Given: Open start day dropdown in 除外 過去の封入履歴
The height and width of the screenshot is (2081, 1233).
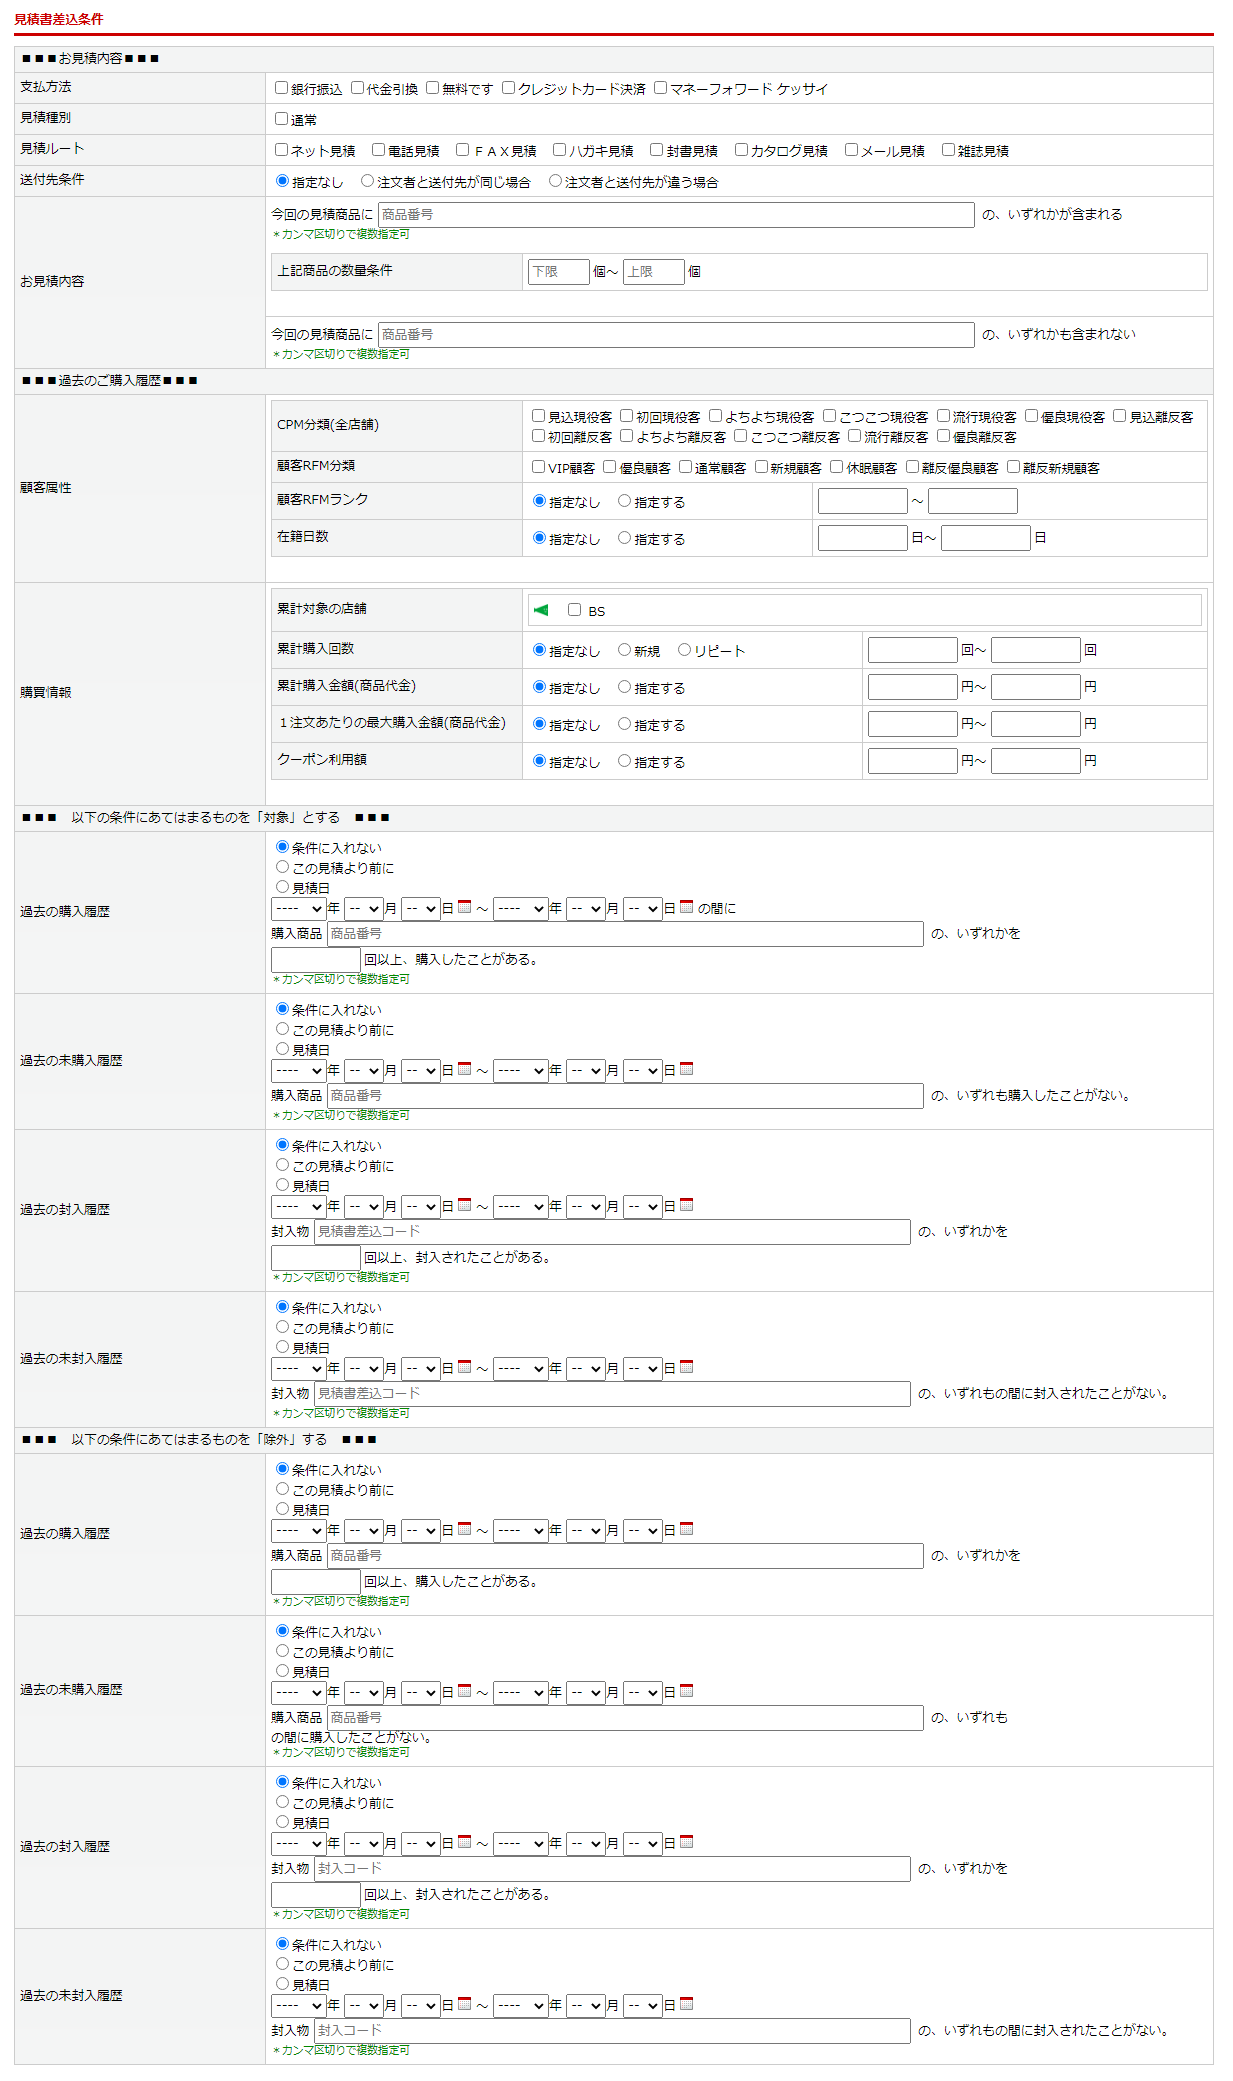Looking at the screenshot, I should [x=421, y=1844].
